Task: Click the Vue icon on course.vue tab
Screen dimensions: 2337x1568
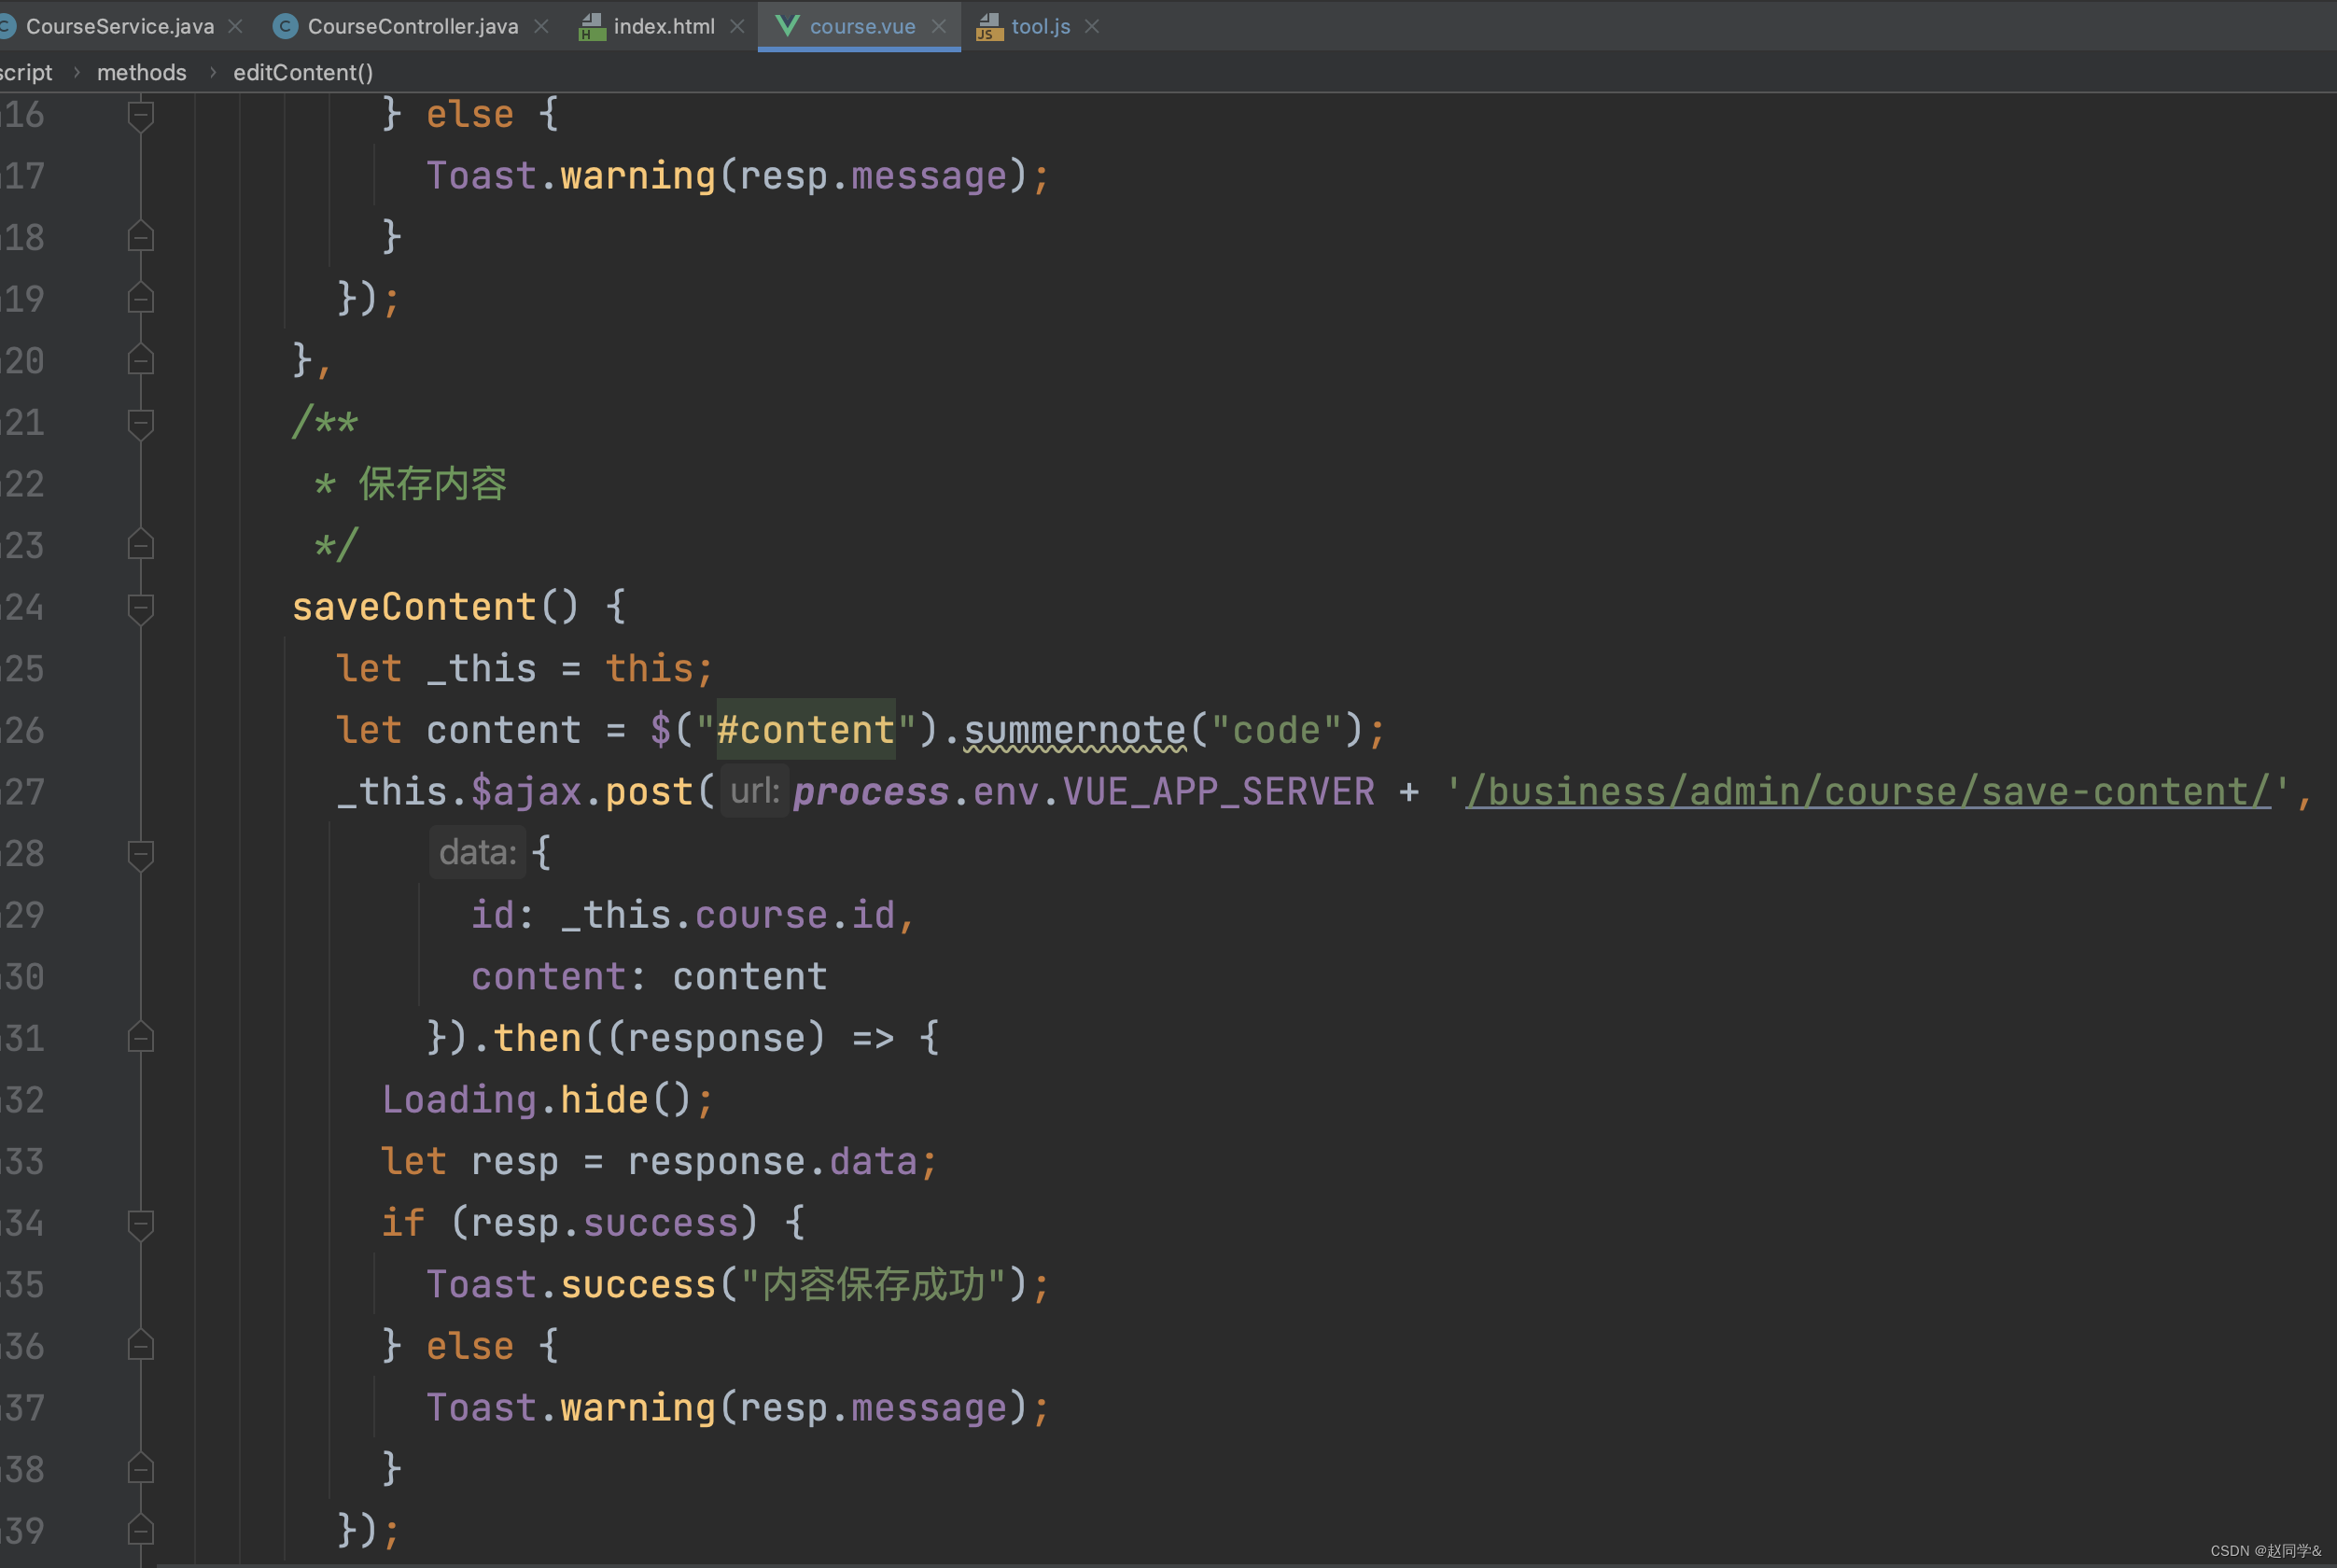Action: coord(787,27)
